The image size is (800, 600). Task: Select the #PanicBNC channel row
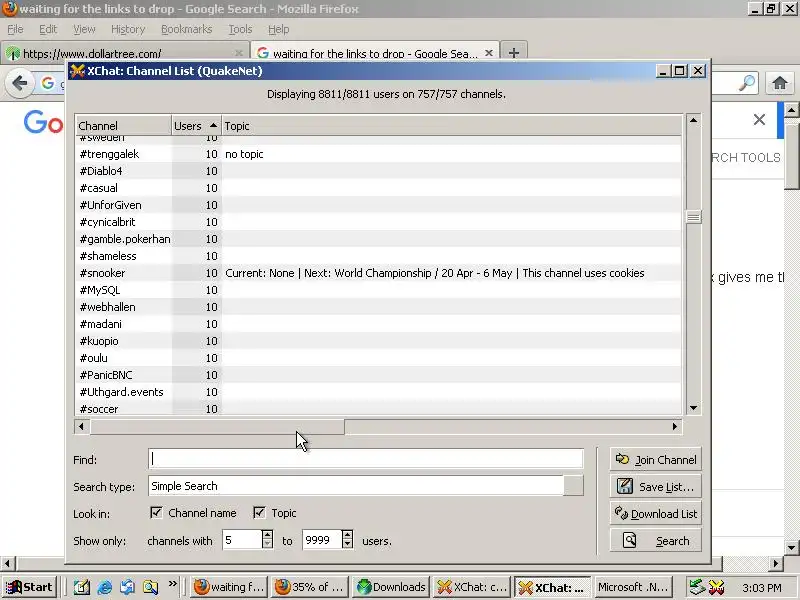pos(378,375)
